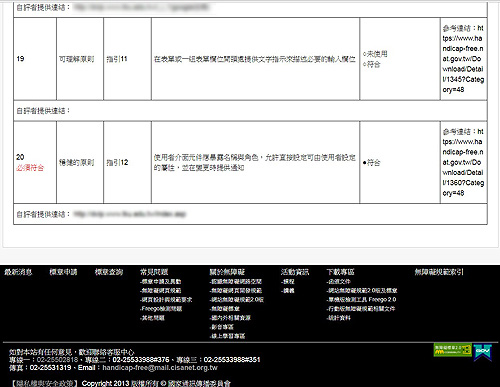Select 符合 radio option in row 20
This screenshot has width=500, height=387.
(365, 163)
